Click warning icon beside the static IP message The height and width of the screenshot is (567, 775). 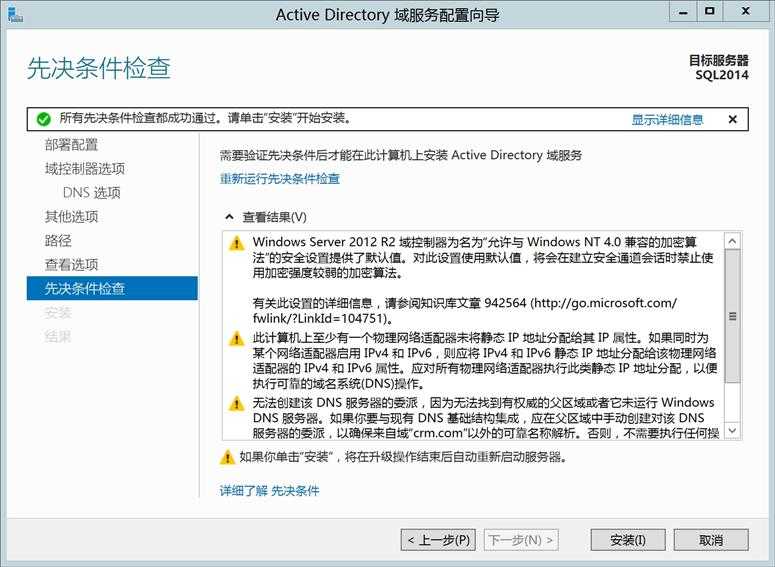point(237,339)
